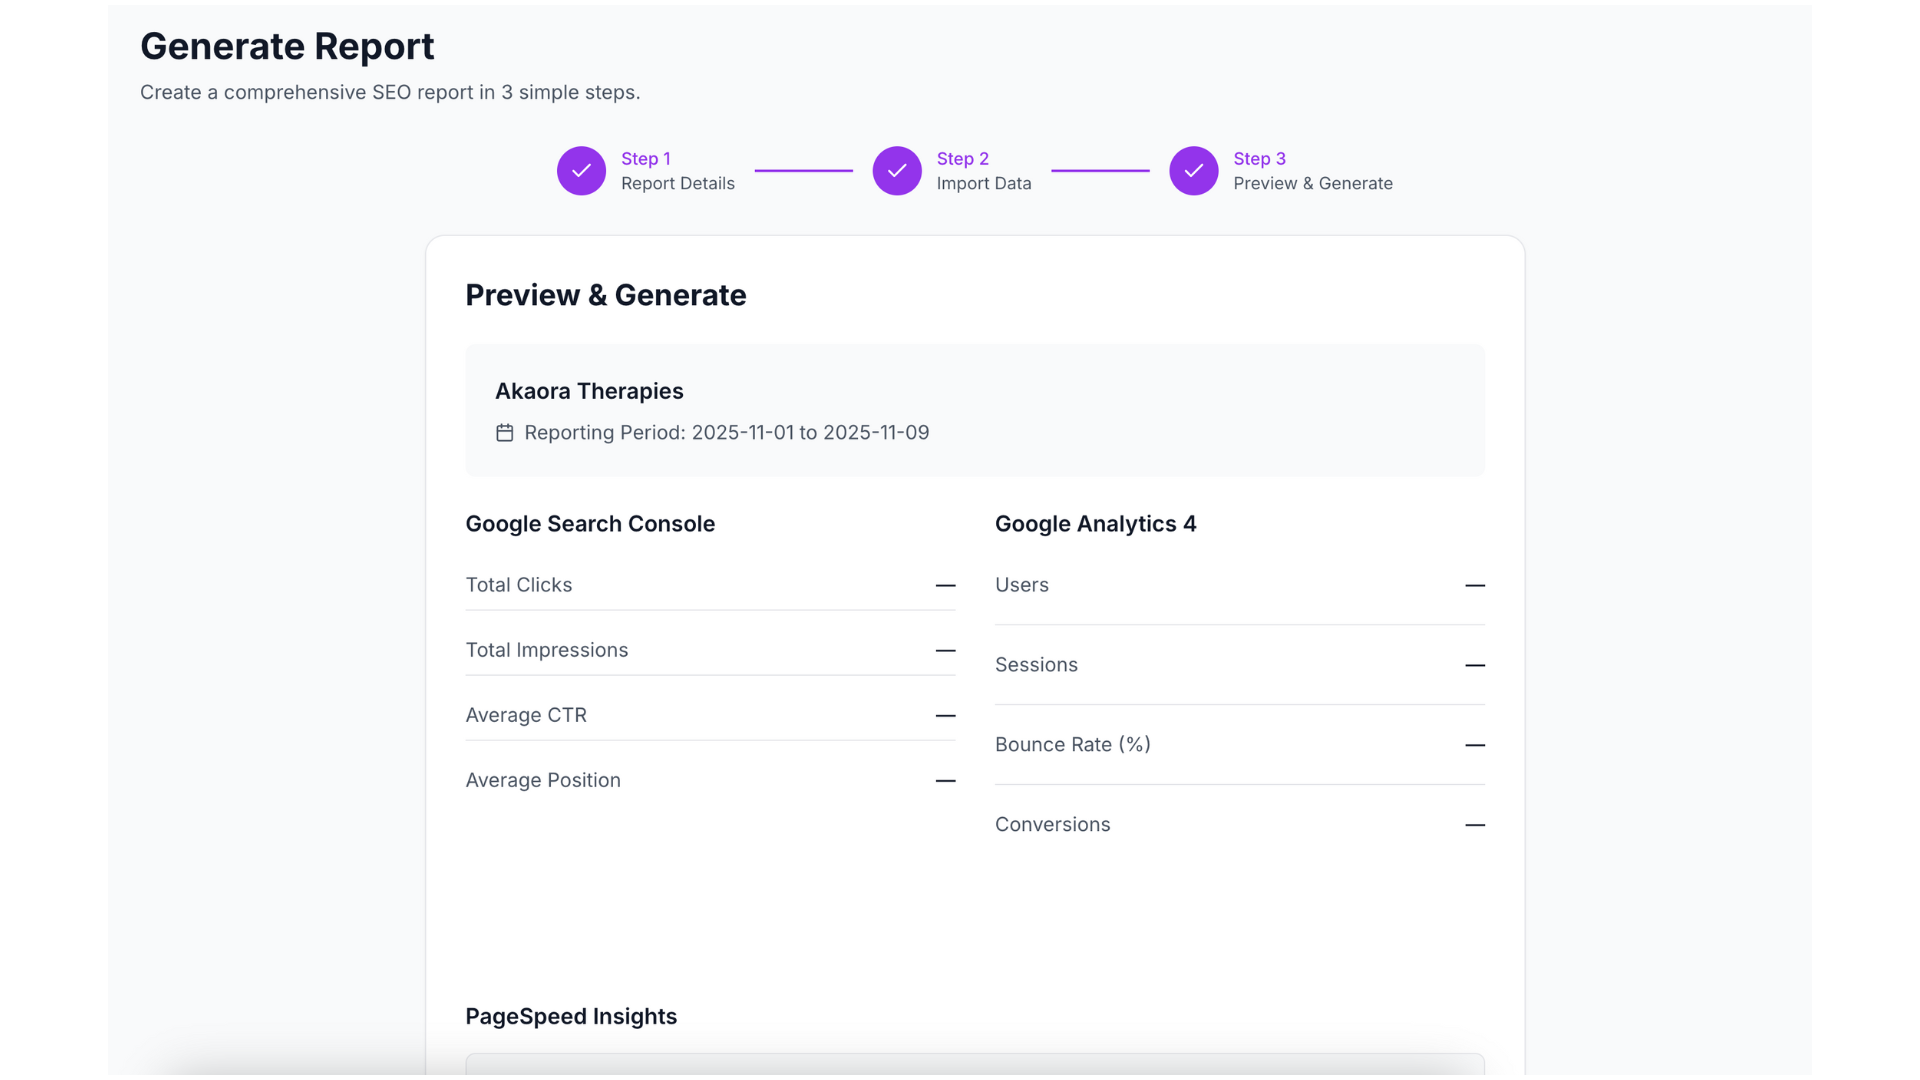
Task: Select the Akaora Therapies summary card
Action: point(974,410)
